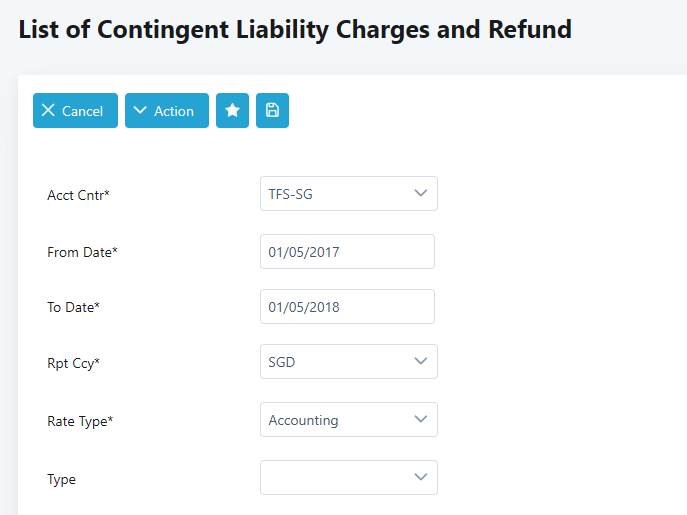The height and width of the screenshot is (515, 687).
Task: Open the Action menu by its label
Action: [x=174, y=111]
